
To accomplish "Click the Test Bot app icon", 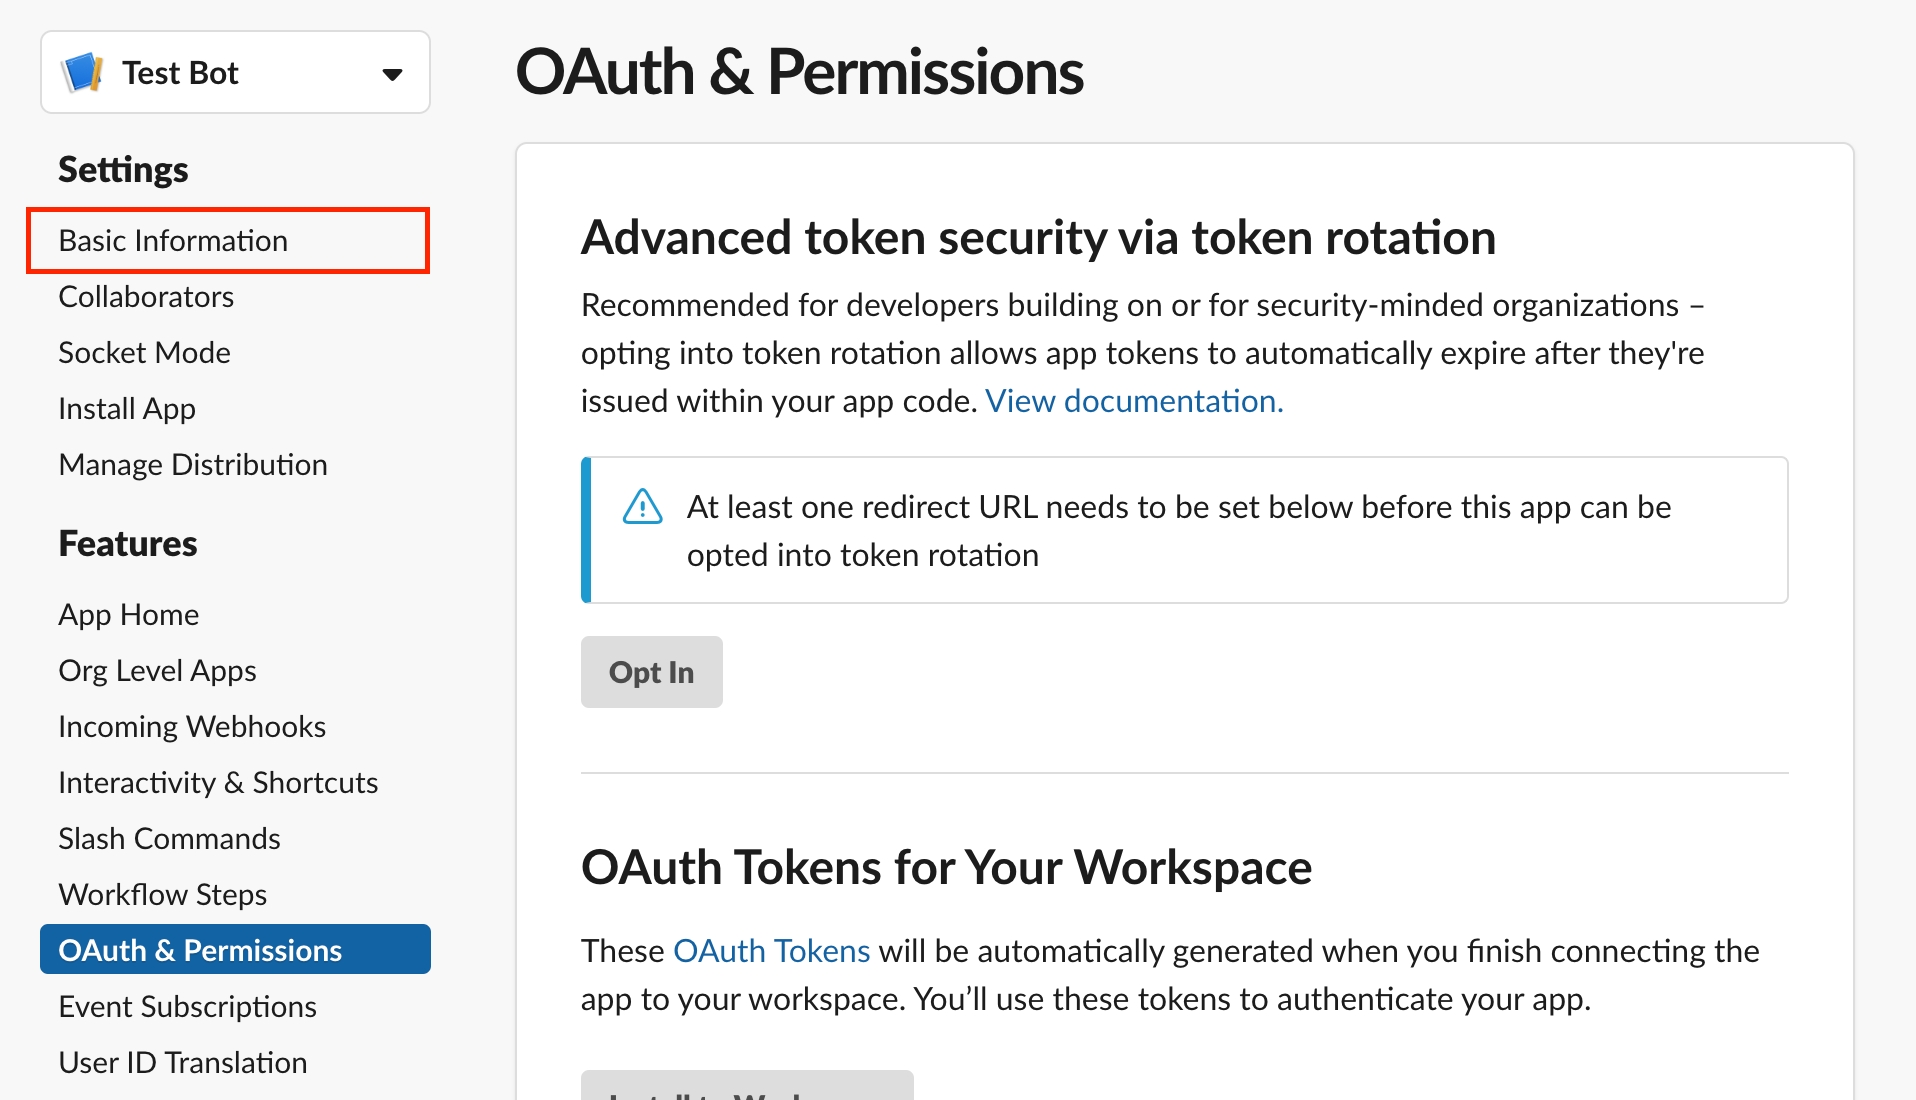I will 82,73.
